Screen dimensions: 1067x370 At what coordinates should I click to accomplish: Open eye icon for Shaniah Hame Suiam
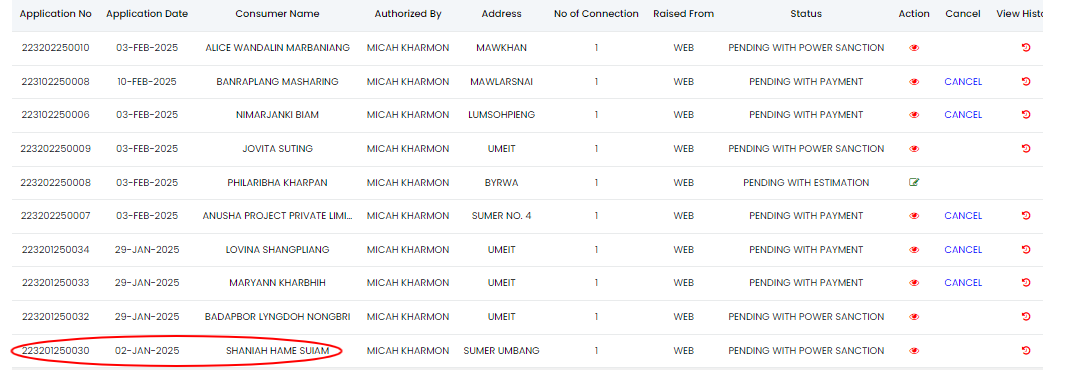[914, 351]
